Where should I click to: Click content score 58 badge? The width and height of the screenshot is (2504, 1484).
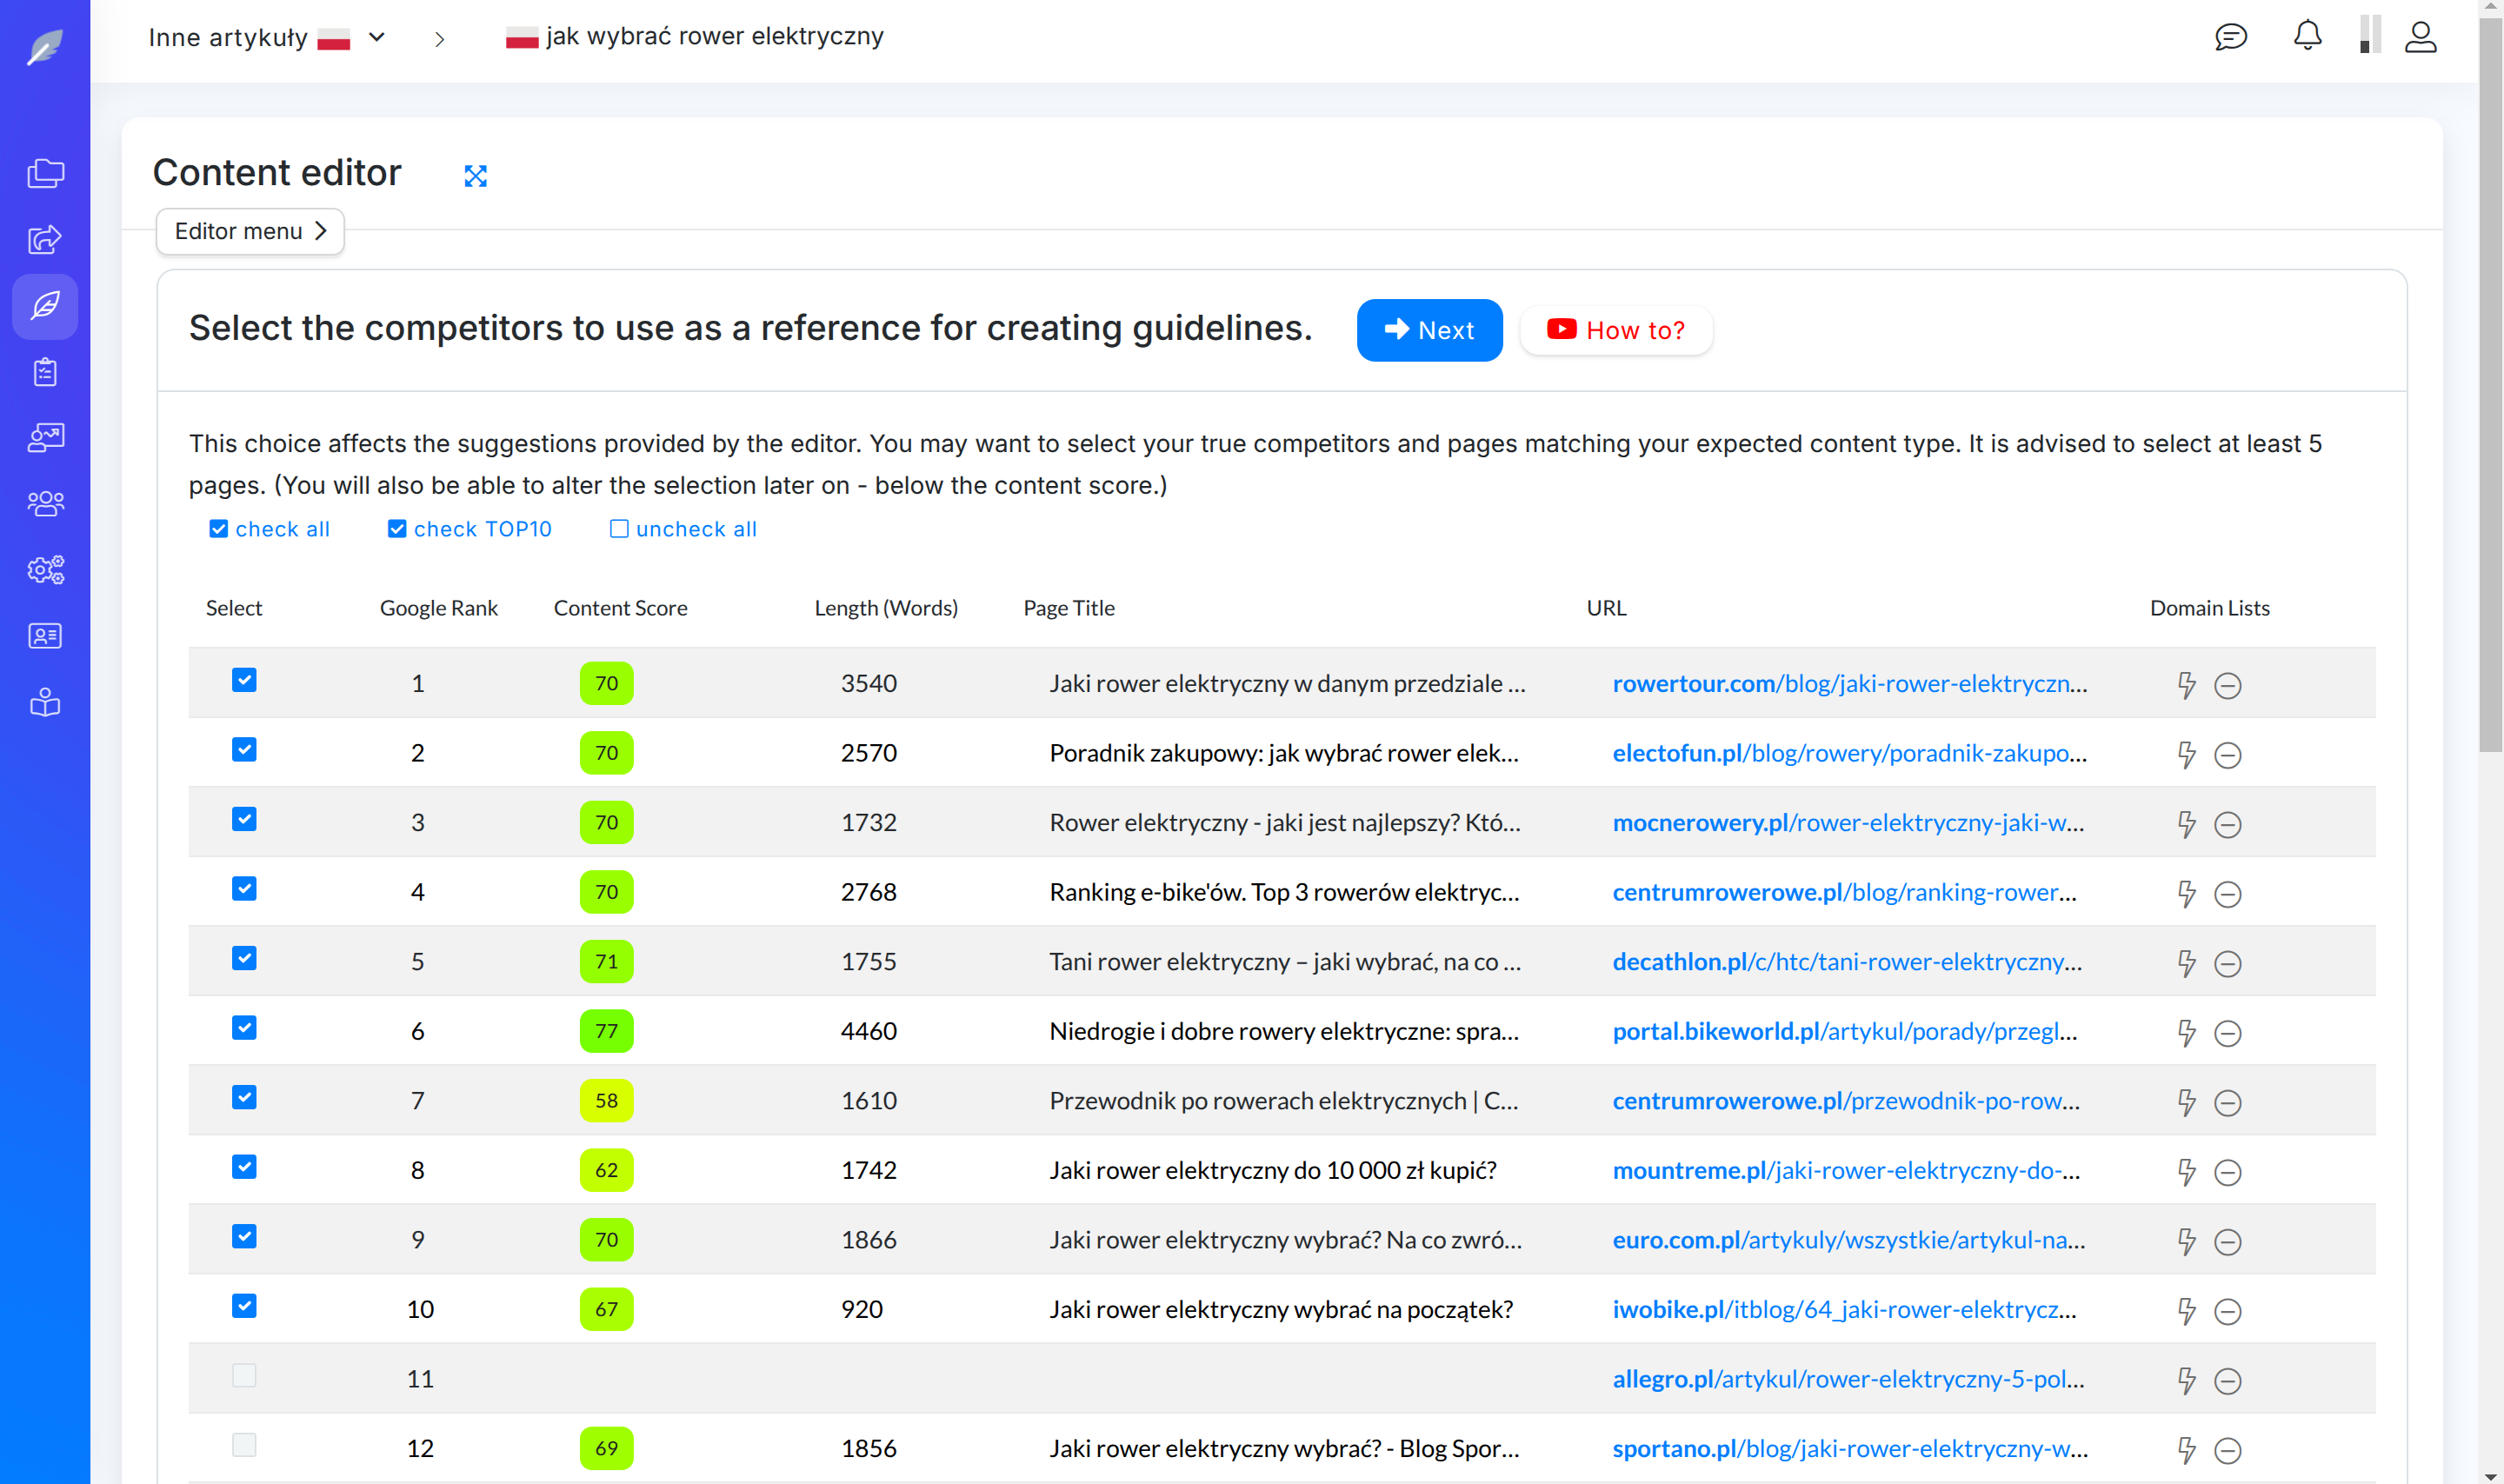[606, 1101]
